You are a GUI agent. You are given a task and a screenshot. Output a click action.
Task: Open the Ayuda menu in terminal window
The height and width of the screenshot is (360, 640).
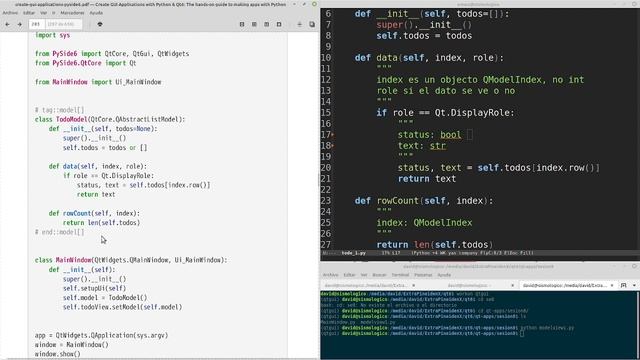pos(444,275)
